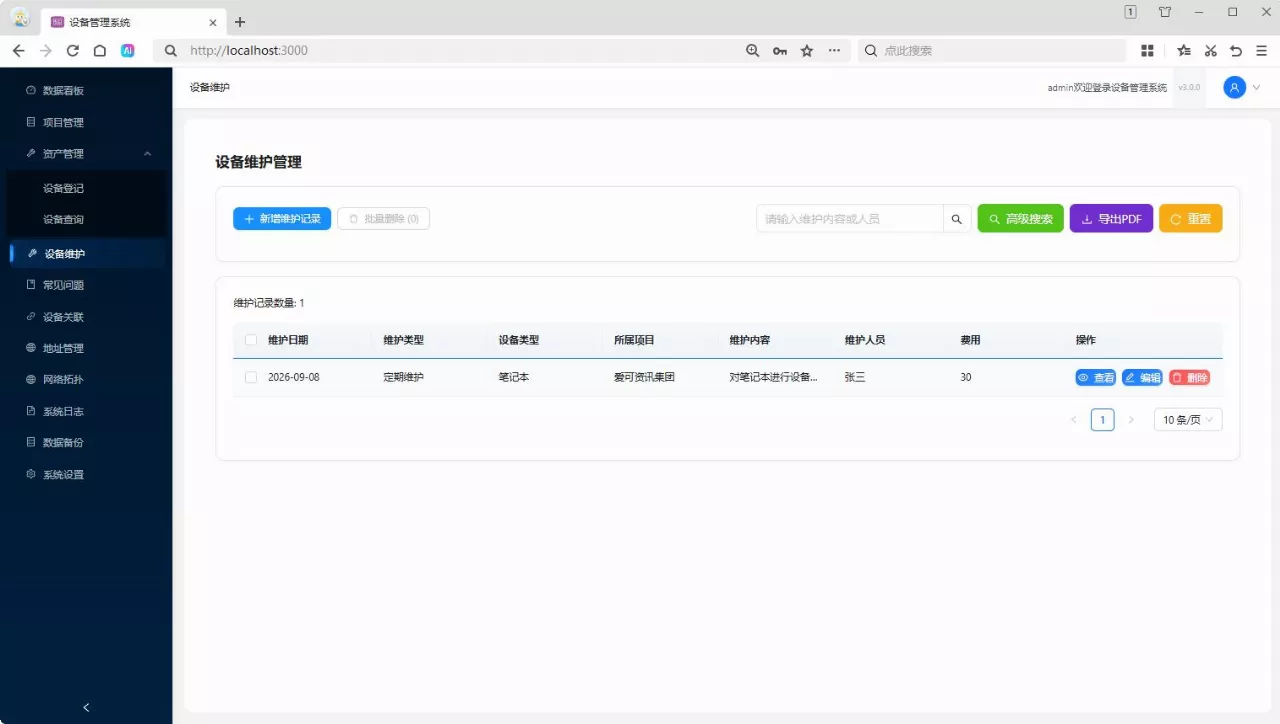Tick the select-all checkbox in table header

[x=251, y=340]
